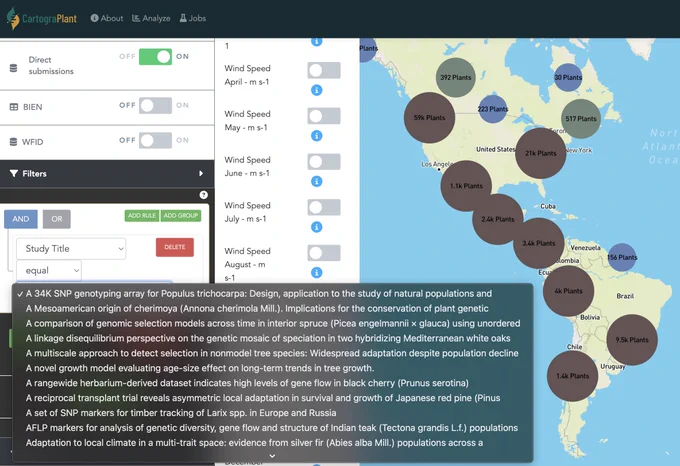Open the equal operator dropdown
Viewport: 680px width, 466px height.
click(x=49, y=270)
